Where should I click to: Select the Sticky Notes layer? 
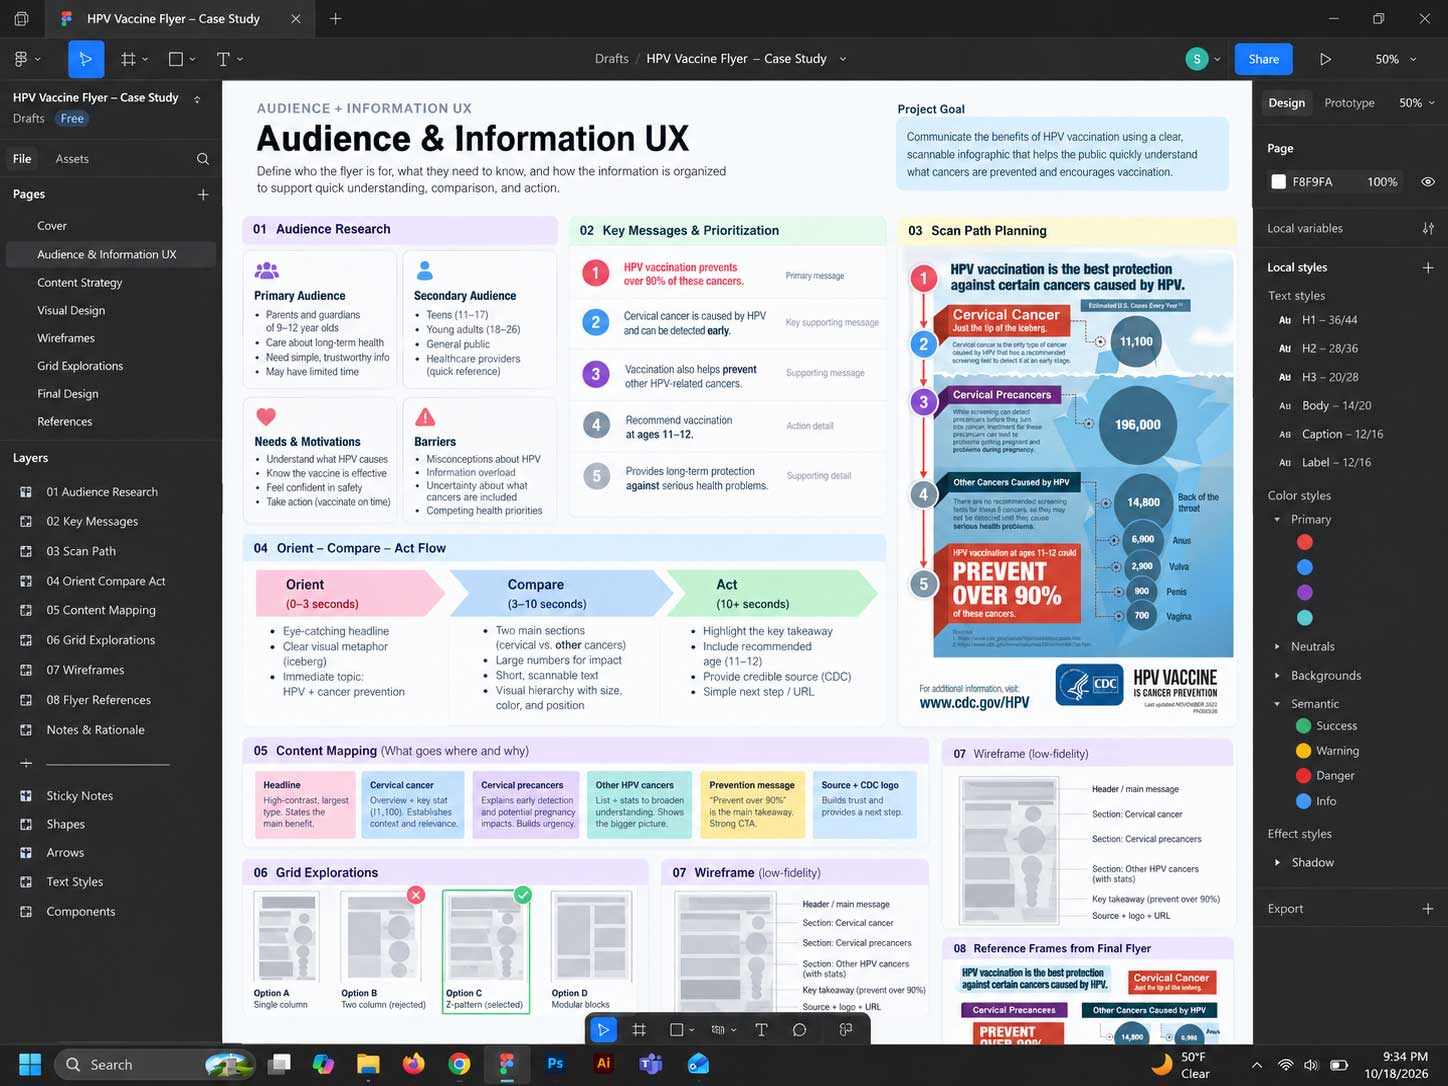pos(80,796)
